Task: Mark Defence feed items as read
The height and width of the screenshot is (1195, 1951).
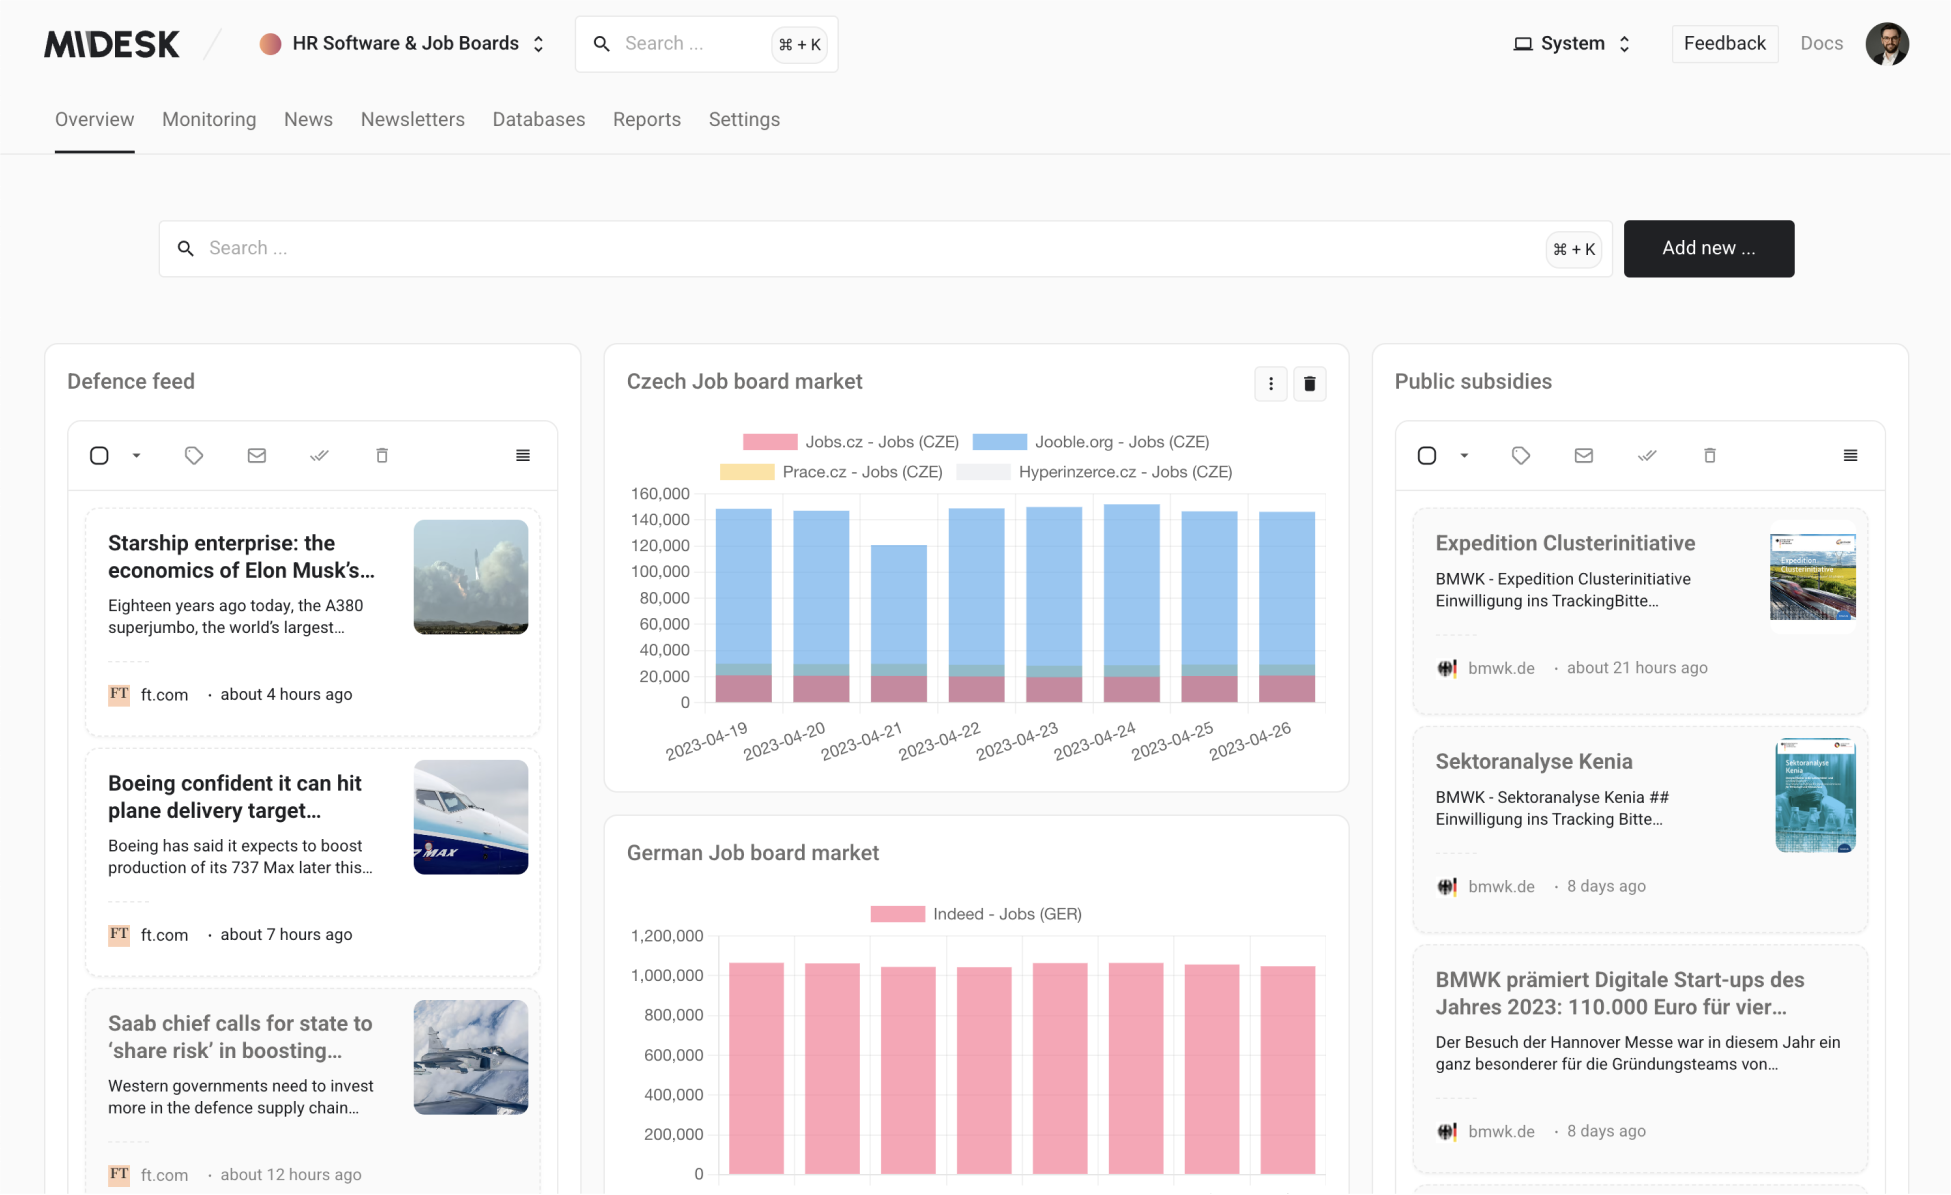Action: [319, 455]
